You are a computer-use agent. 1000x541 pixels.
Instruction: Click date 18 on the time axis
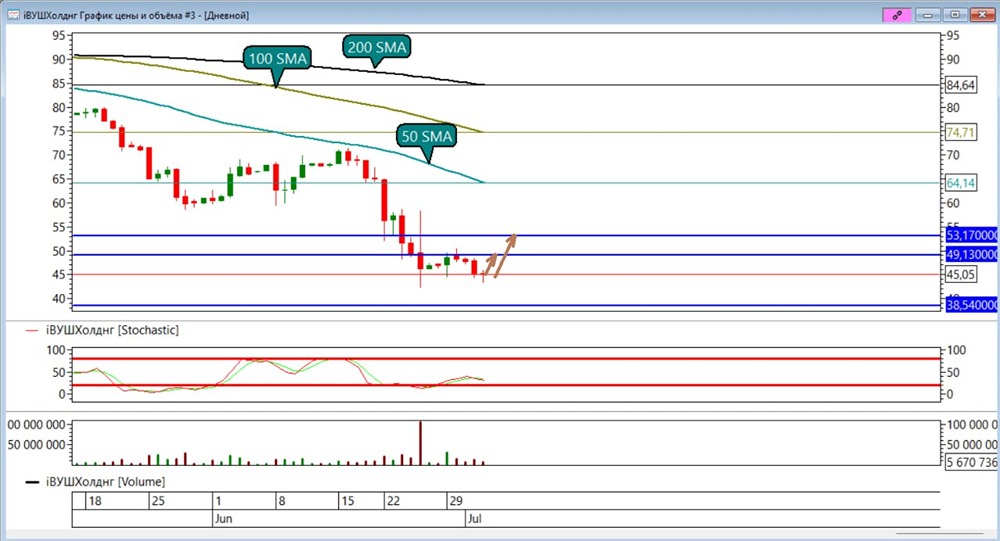pos(95,501)
